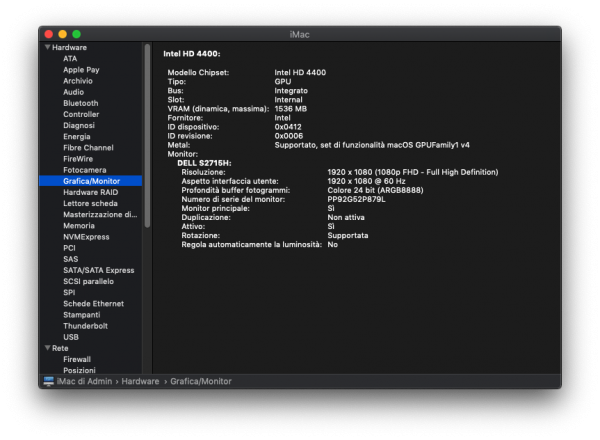Collapse the Hardware section triangle
600x440 pixels.
pyautogui.click(x=46, y=47)
